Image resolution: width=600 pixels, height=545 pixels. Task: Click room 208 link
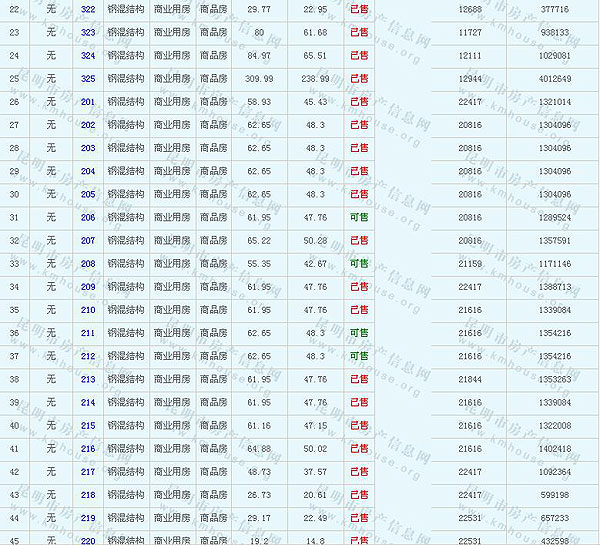click(x=88, y=263)
